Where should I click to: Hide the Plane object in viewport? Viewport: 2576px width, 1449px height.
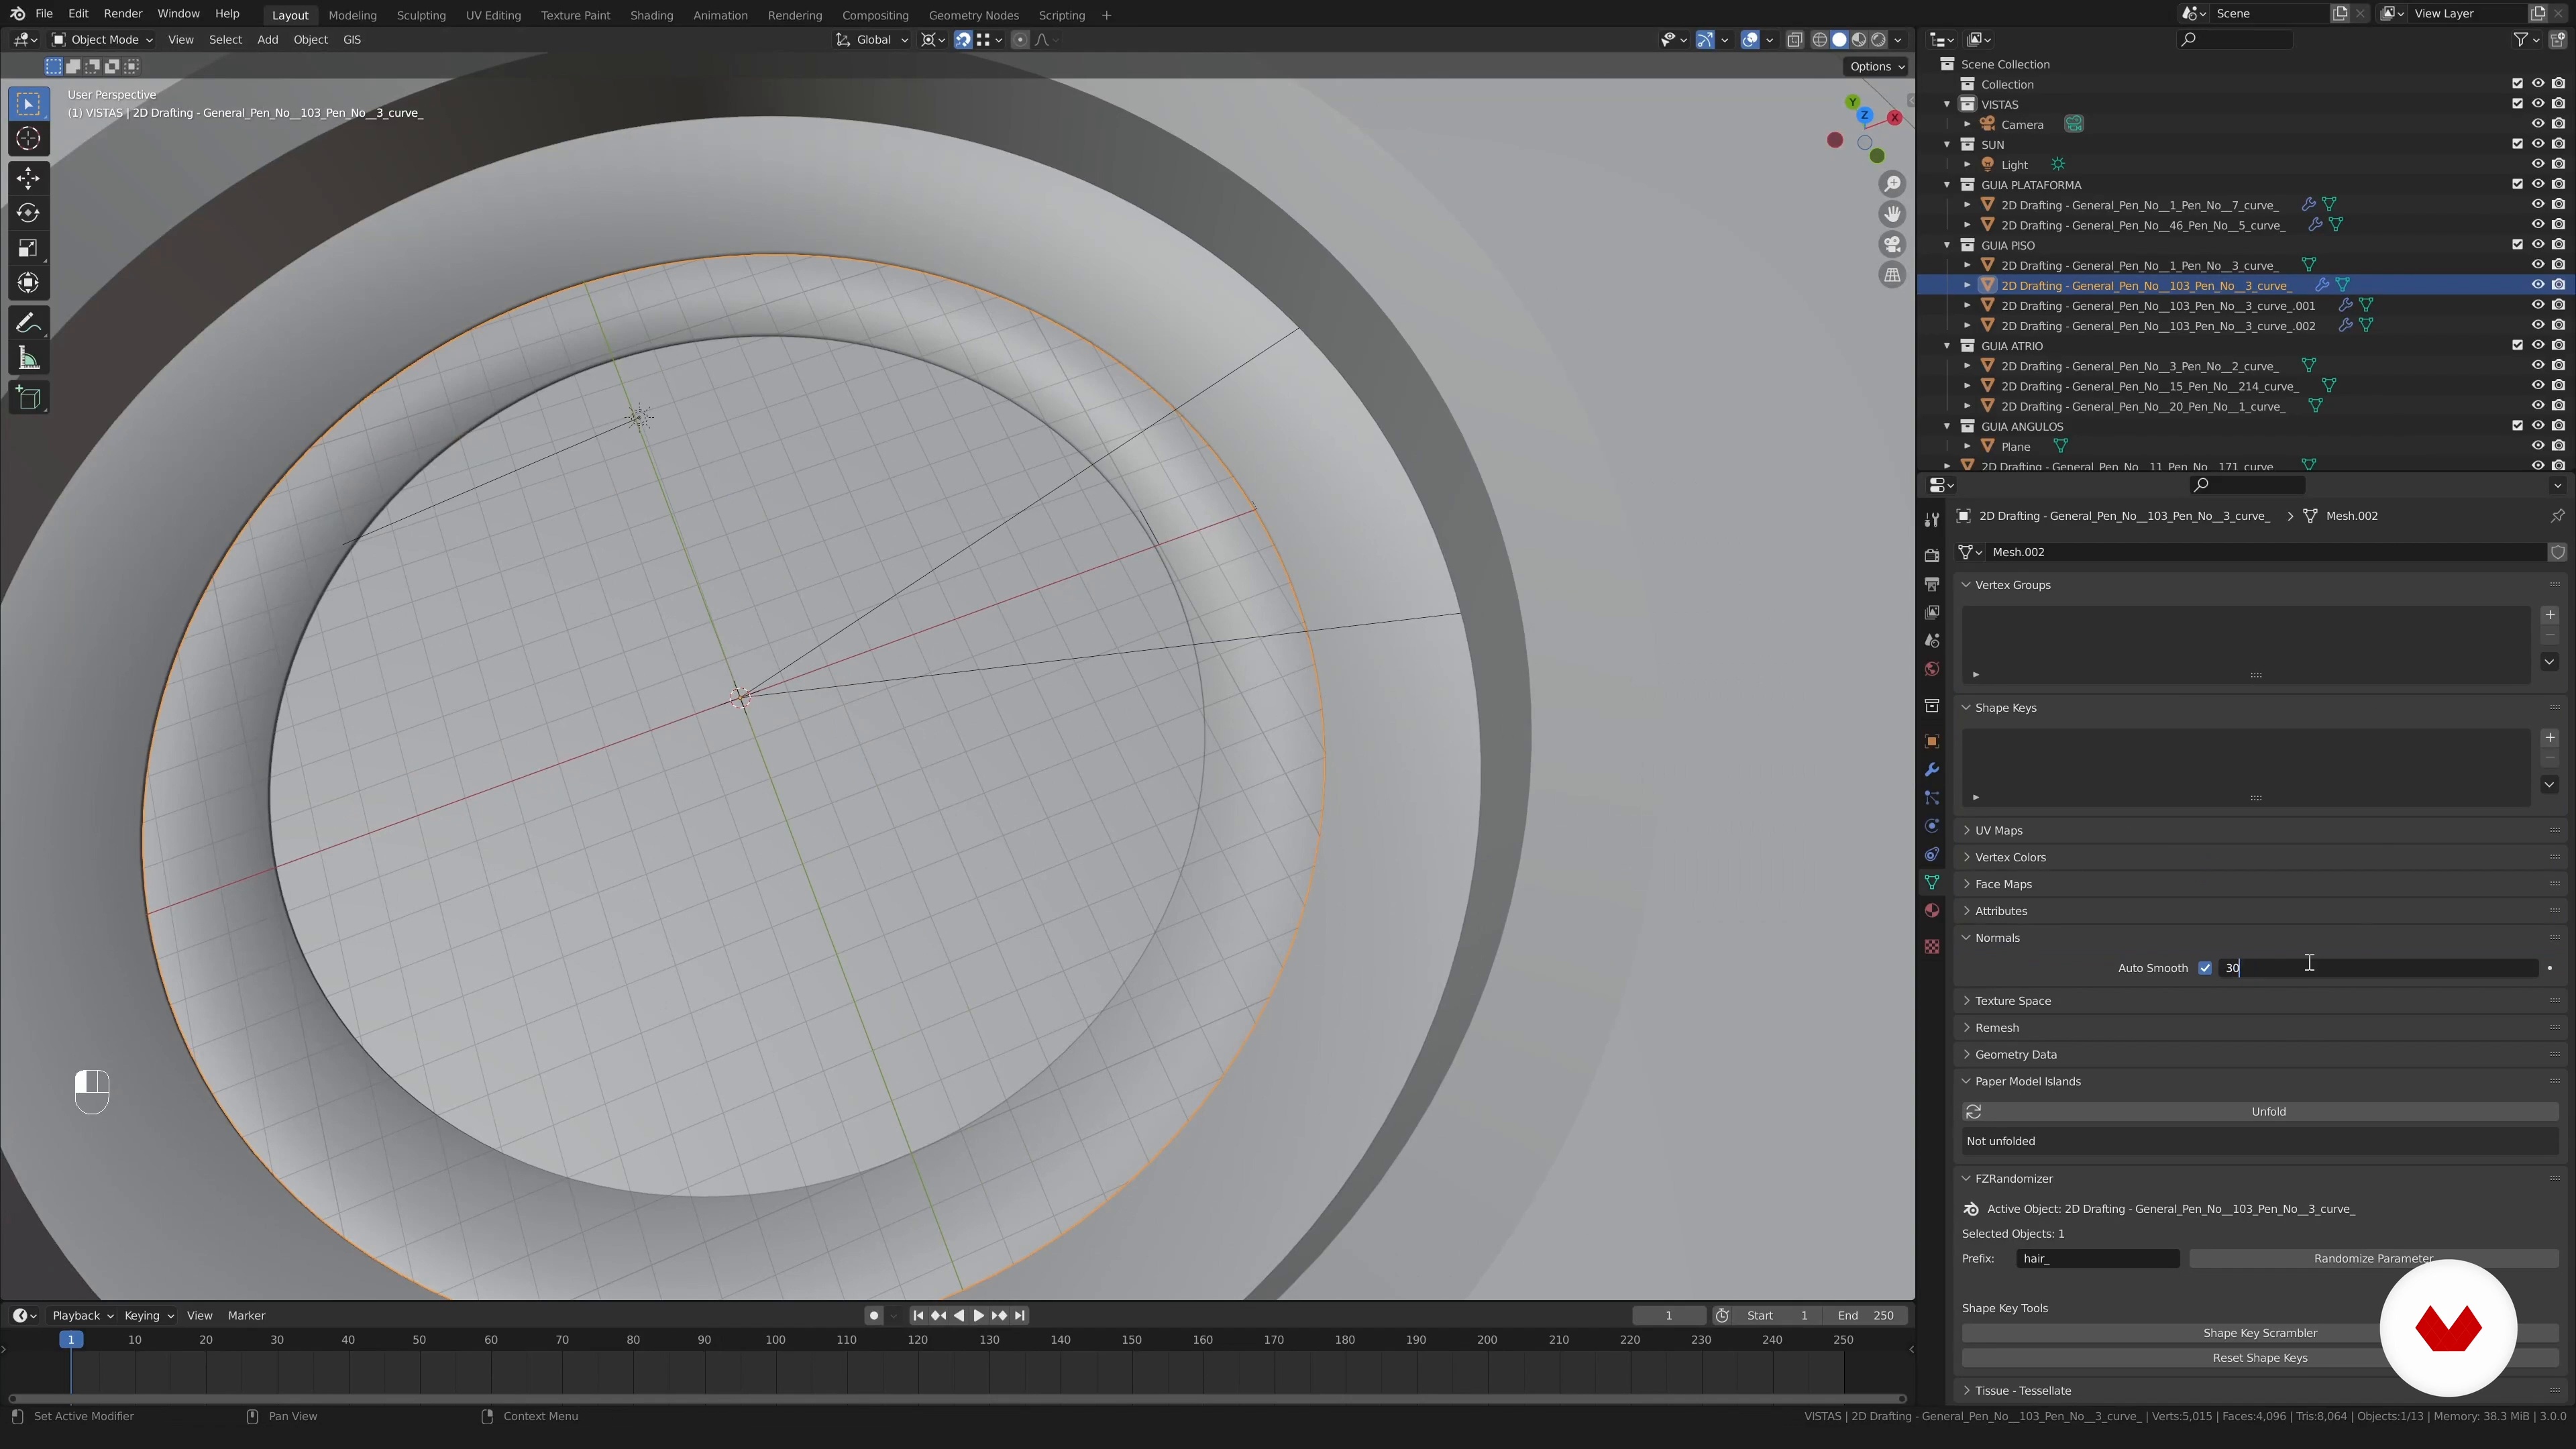pyautogui.click(x=2537, y=446)
